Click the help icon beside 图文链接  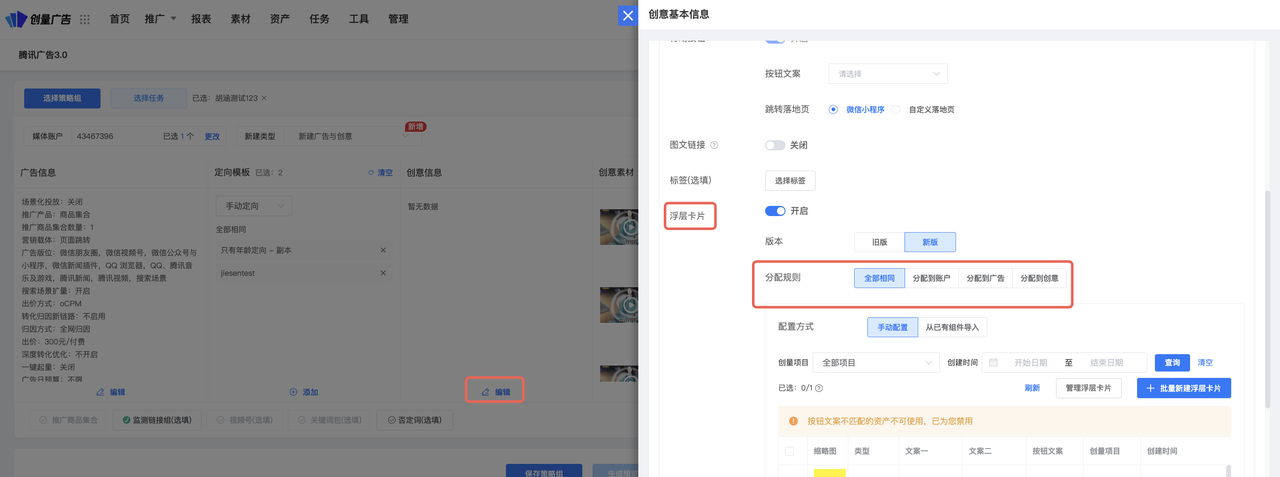click(714, 145)
